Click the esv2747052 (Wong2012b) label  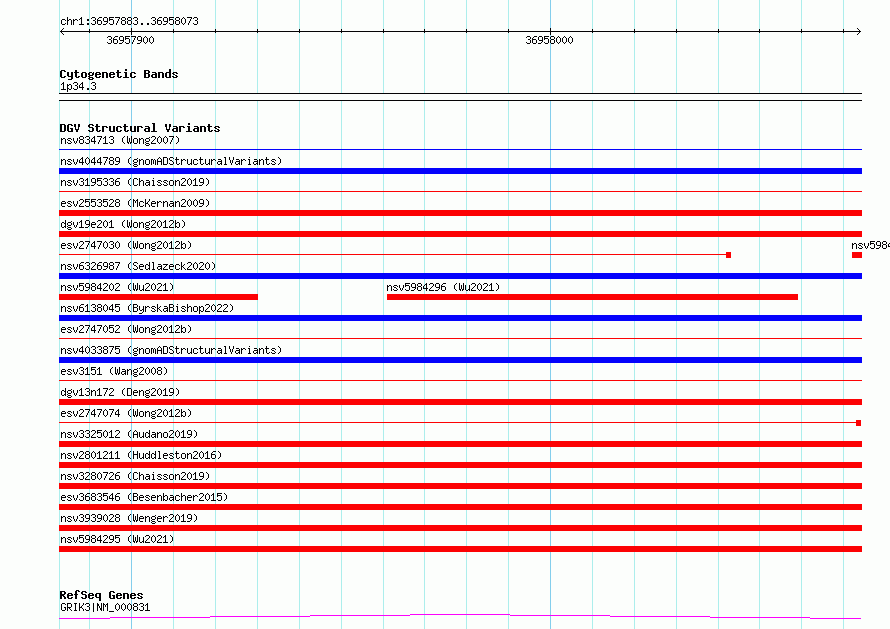[126, 329]
